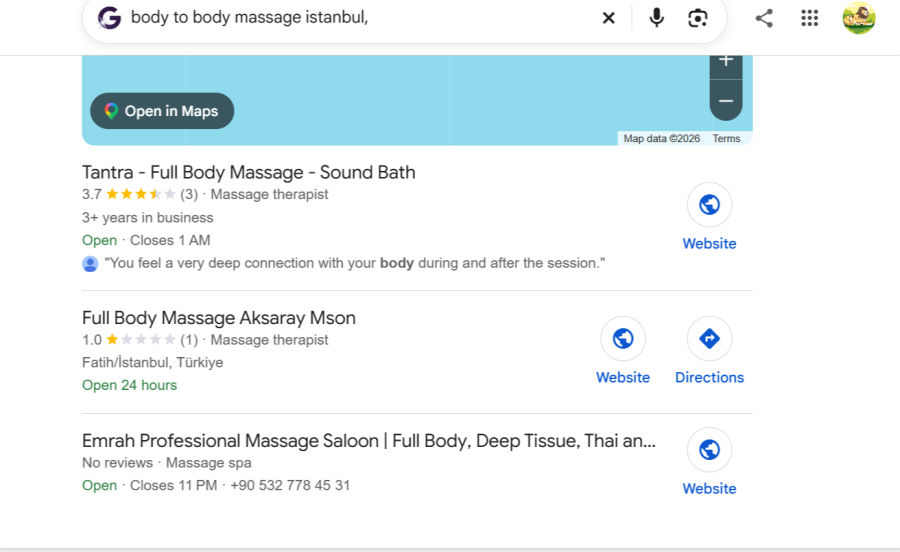Screen dimensions: 900x552
Task: Click the share icon
Action: (764, 18)
